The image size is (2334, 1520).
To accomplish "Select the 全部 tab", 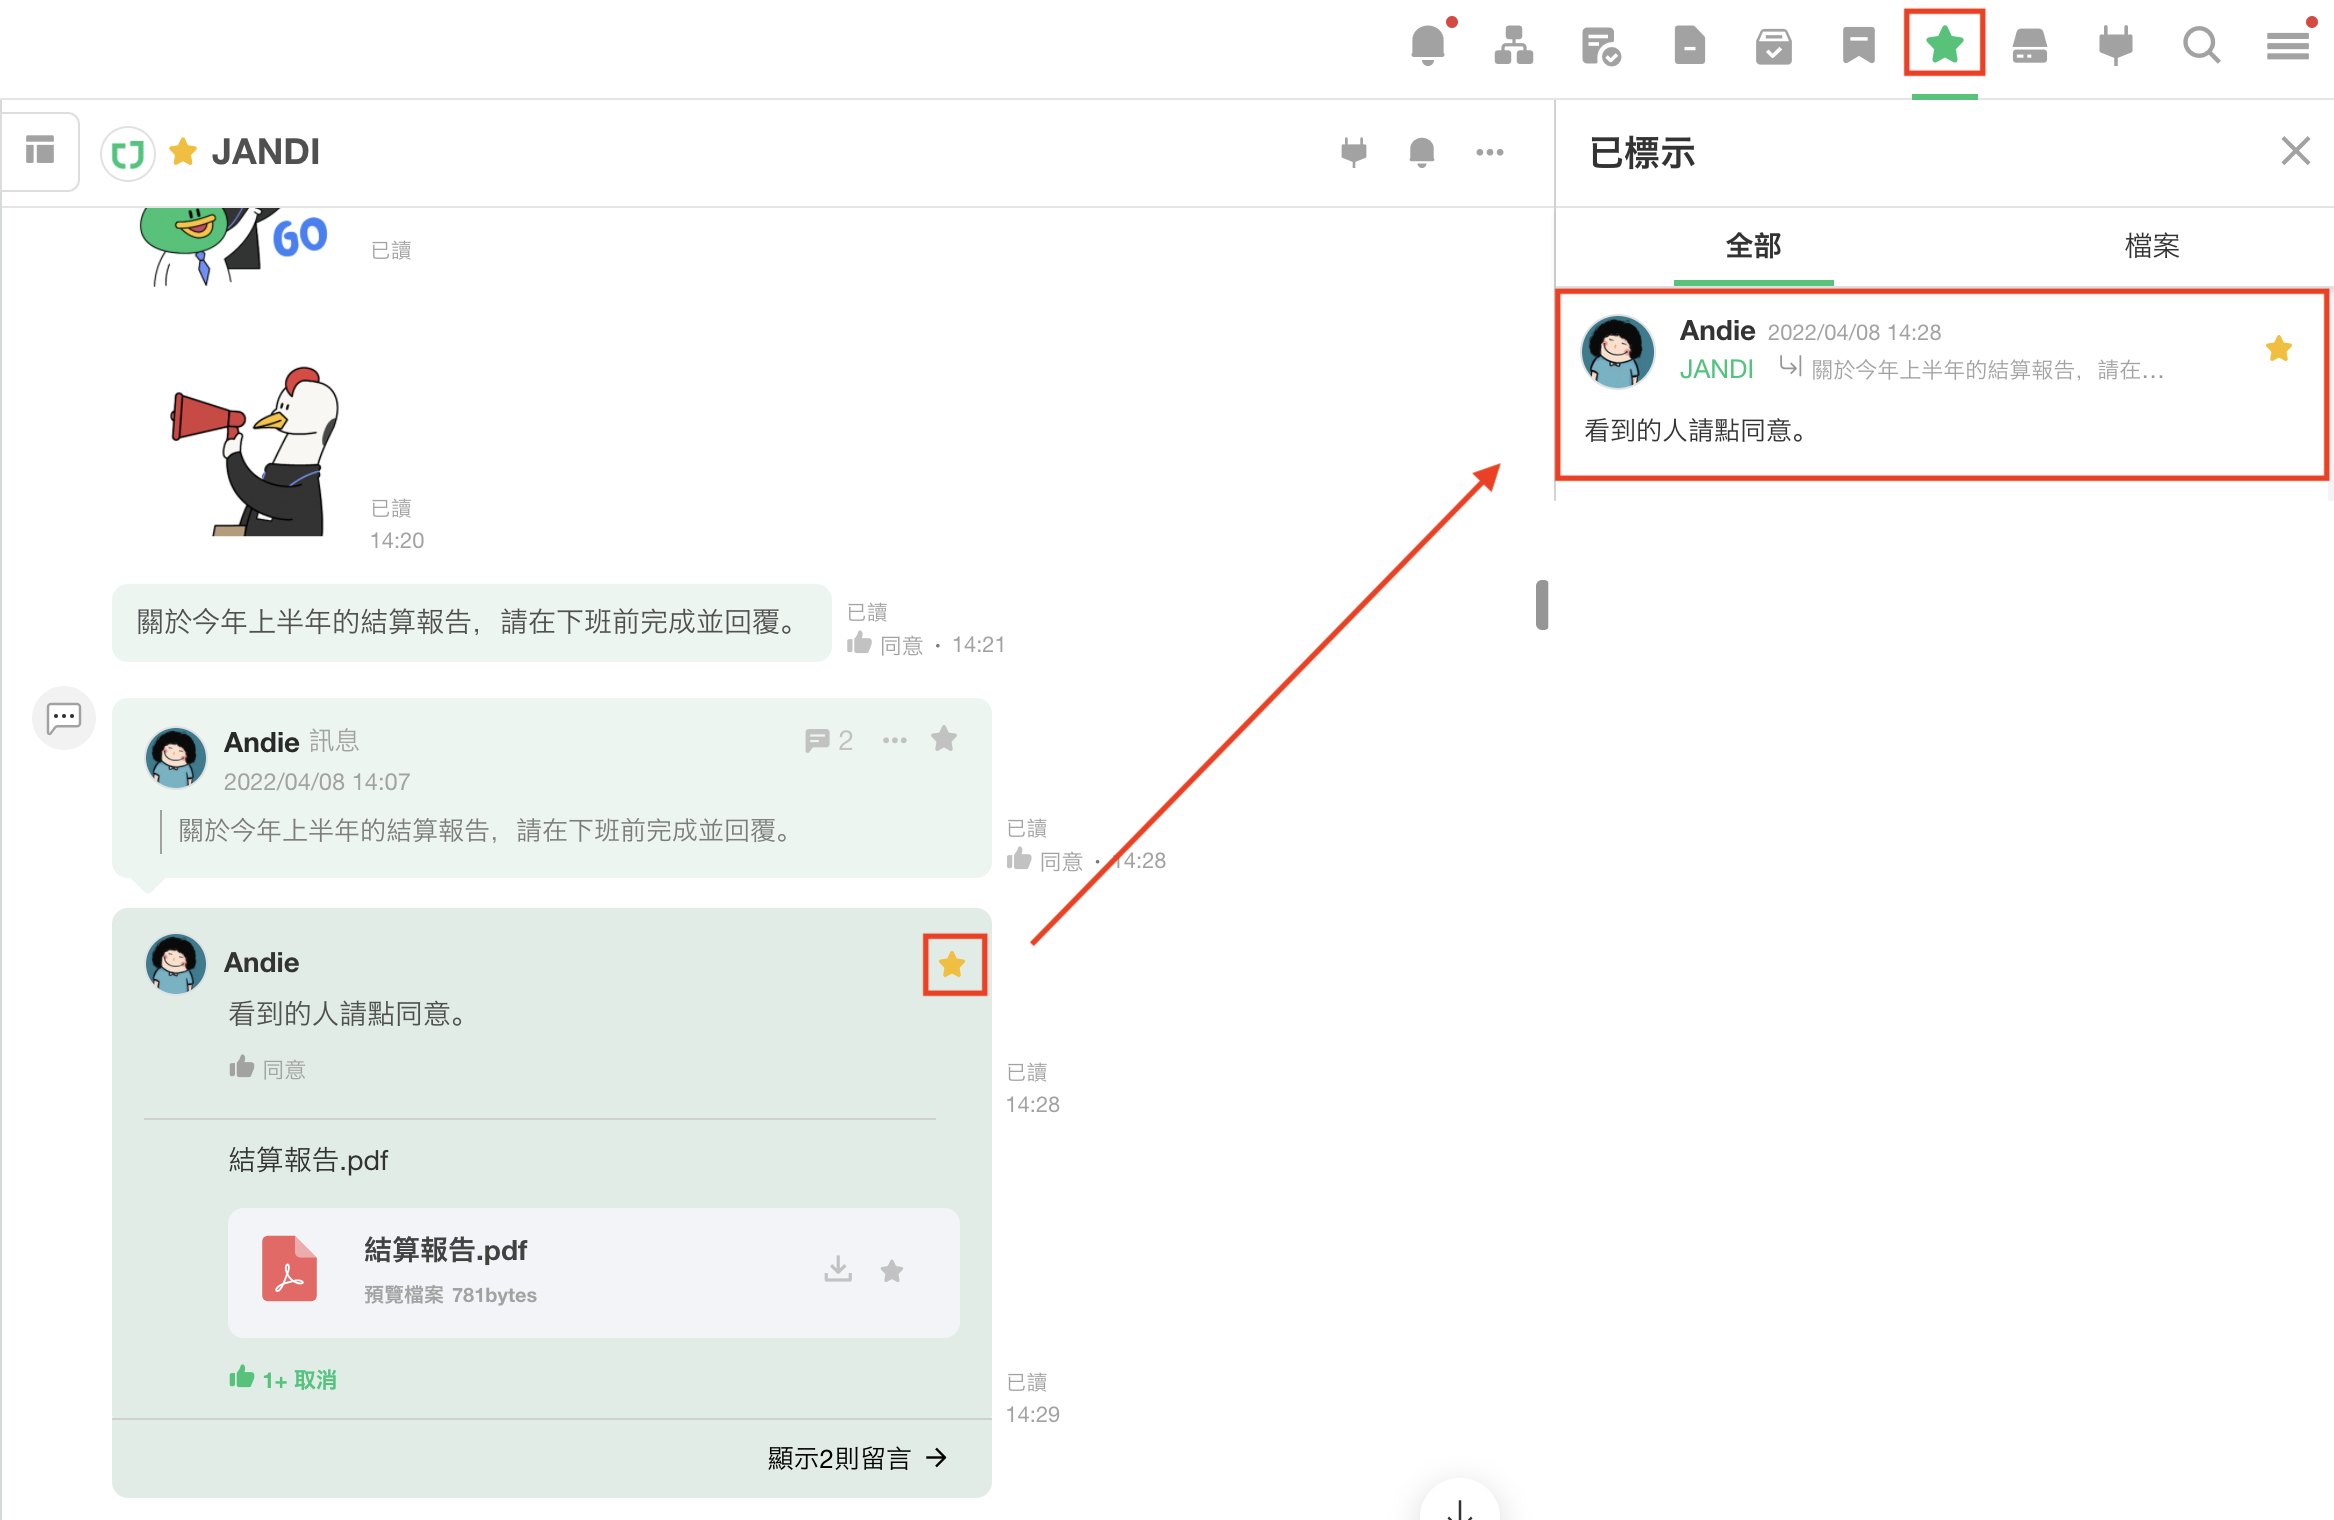I will click(1753, 246).
